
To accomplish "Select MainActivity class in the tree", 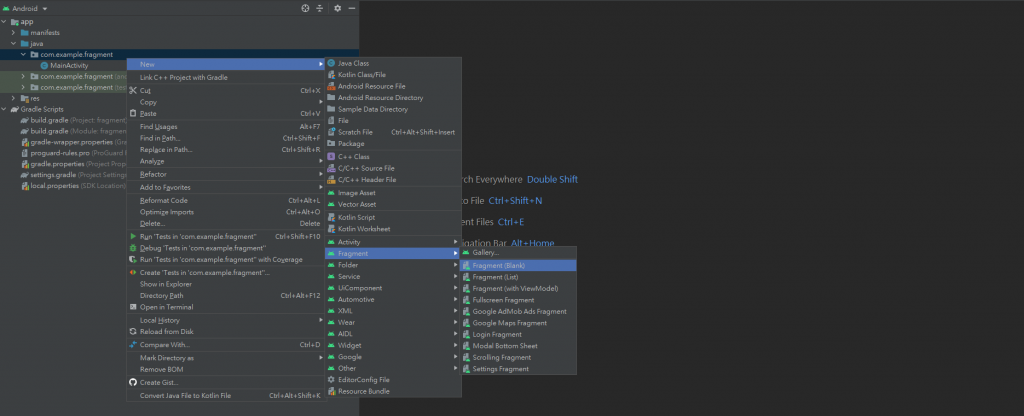I will 65,65.
